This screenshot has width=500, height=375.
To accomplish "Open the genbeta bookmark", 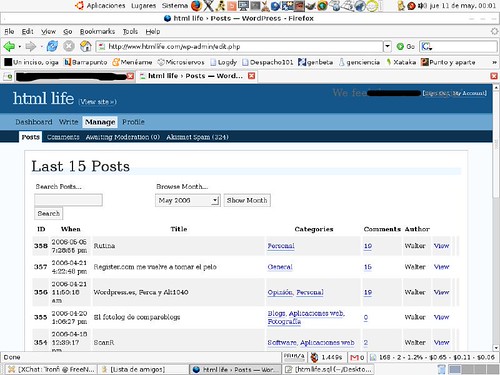I will pos(315,62).
